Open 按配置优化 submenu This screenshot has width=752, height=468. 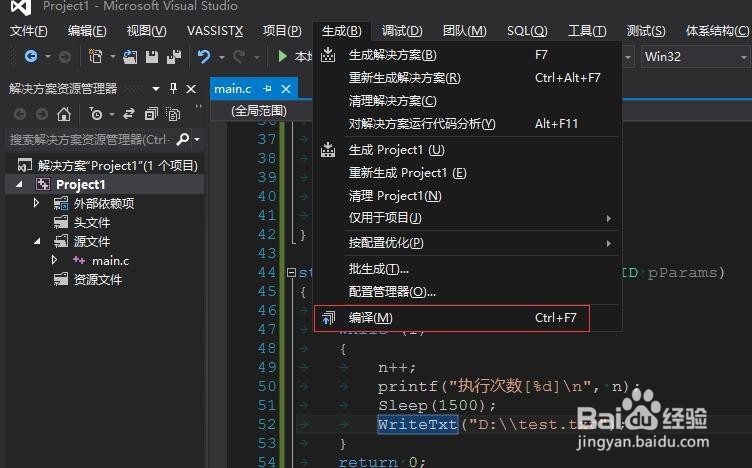coord(468,243)
